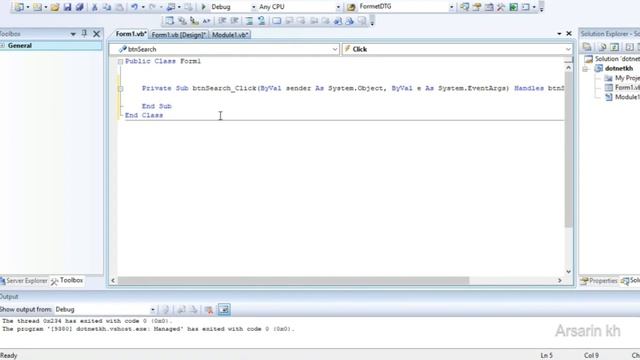Click the Uncomment selected lines icon
Viewport: 640px width, 360px height.
[262, 20]
